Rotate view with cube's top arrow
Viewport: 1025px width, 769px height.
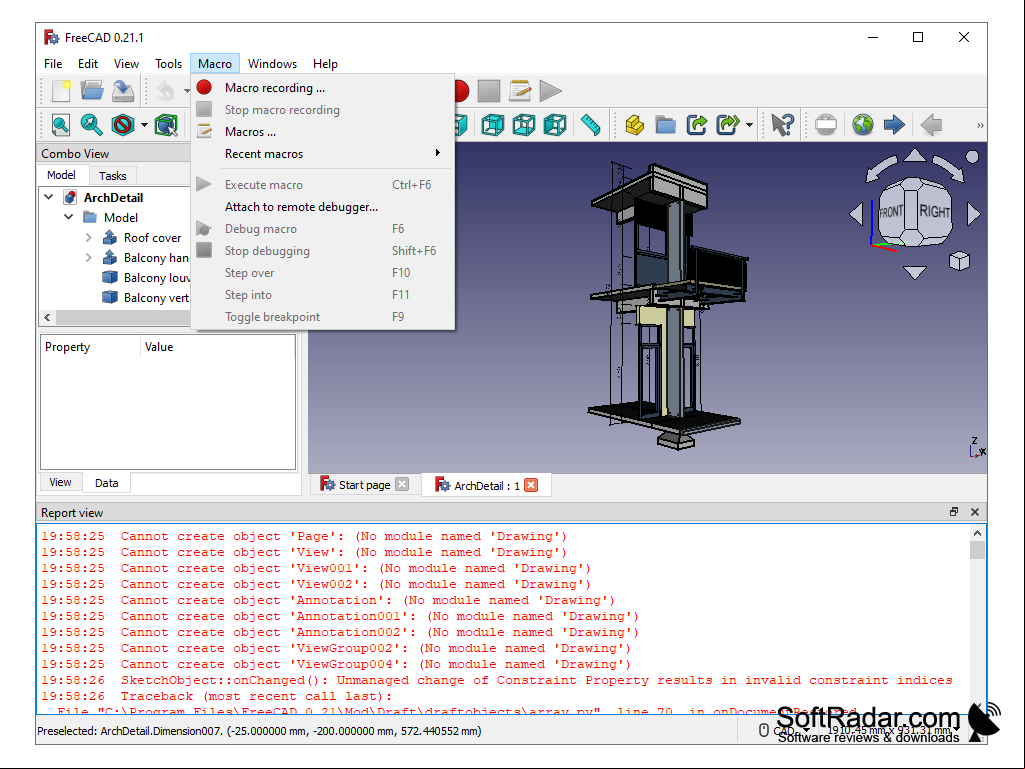[x=915, y=156]
